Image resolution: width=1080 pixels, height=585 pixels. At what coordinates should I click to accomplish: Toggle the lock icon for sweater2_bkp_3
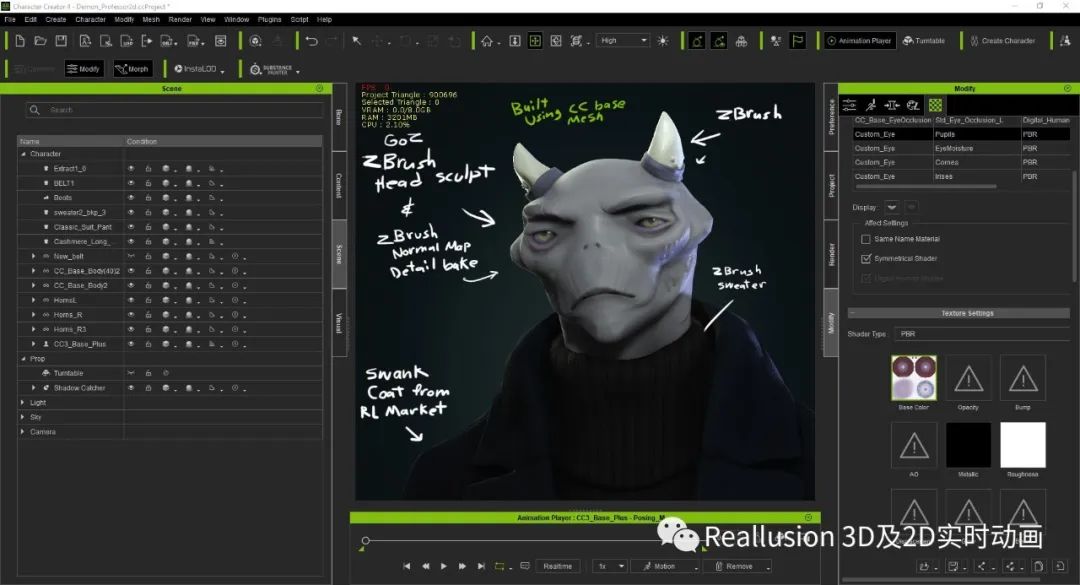point(148,212)
